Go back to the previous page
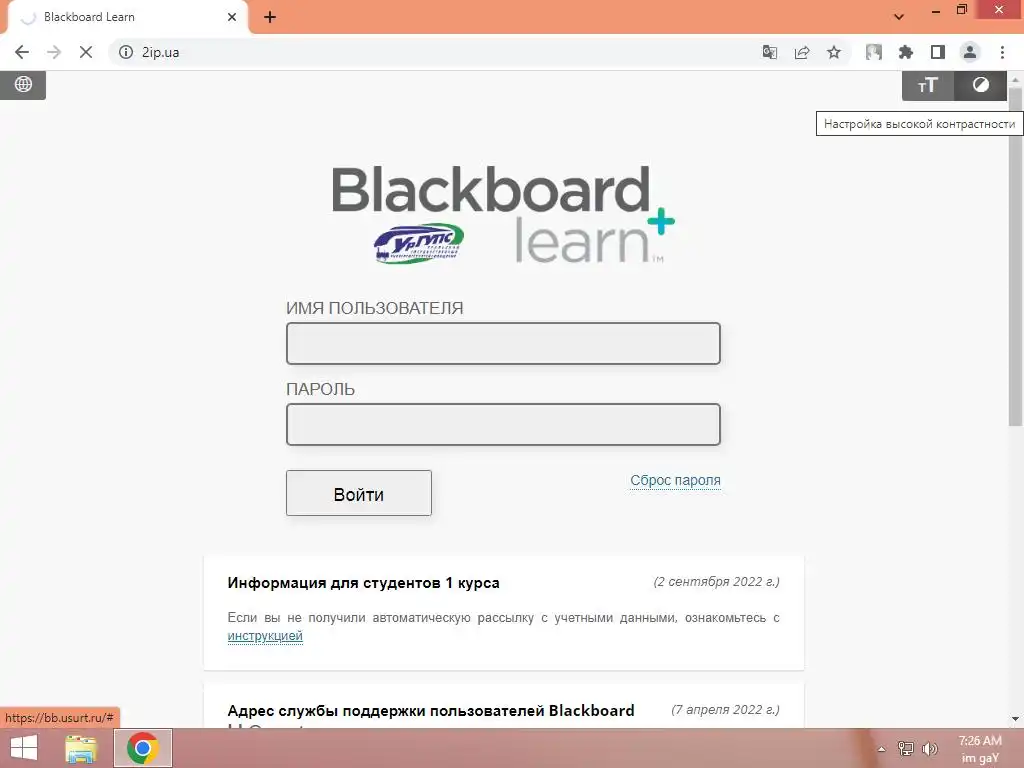 [x=22, y=52]
